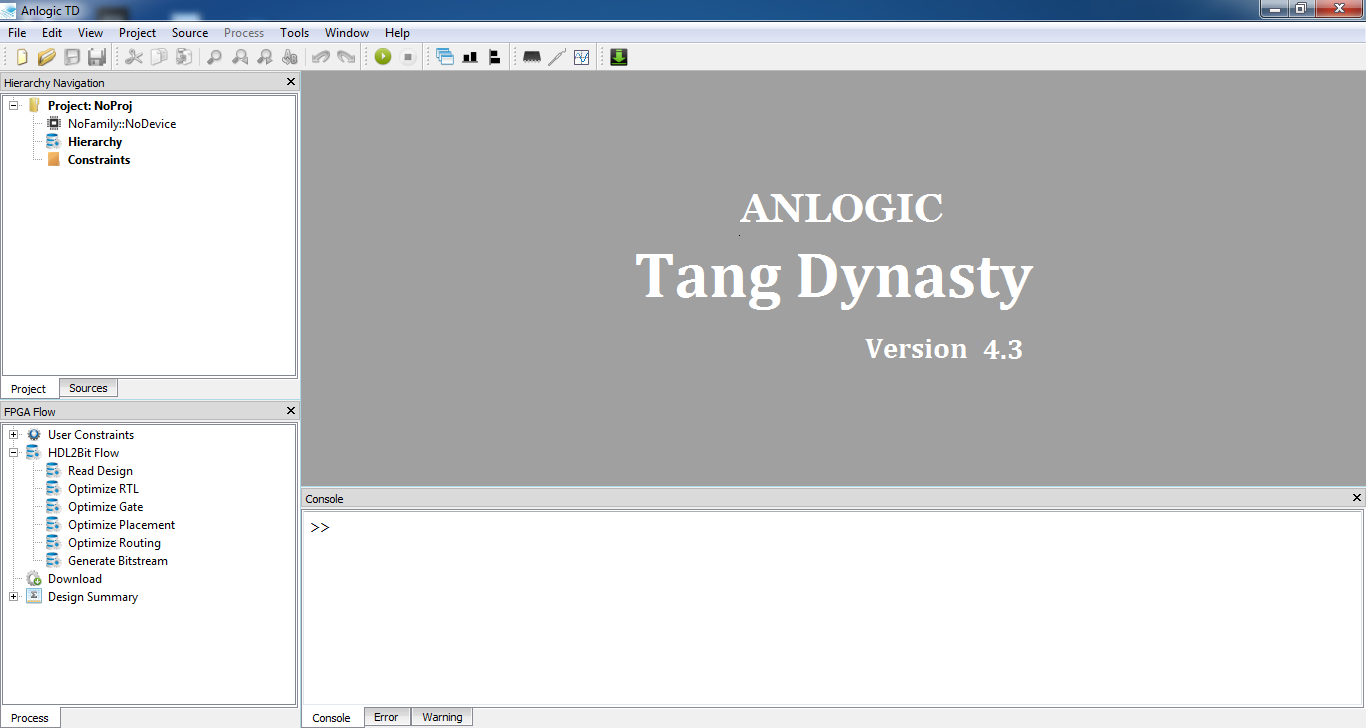Select the Hierarchy tree item
The height and width of the screenshot is (728, 1366).
(x=95, y=142)
